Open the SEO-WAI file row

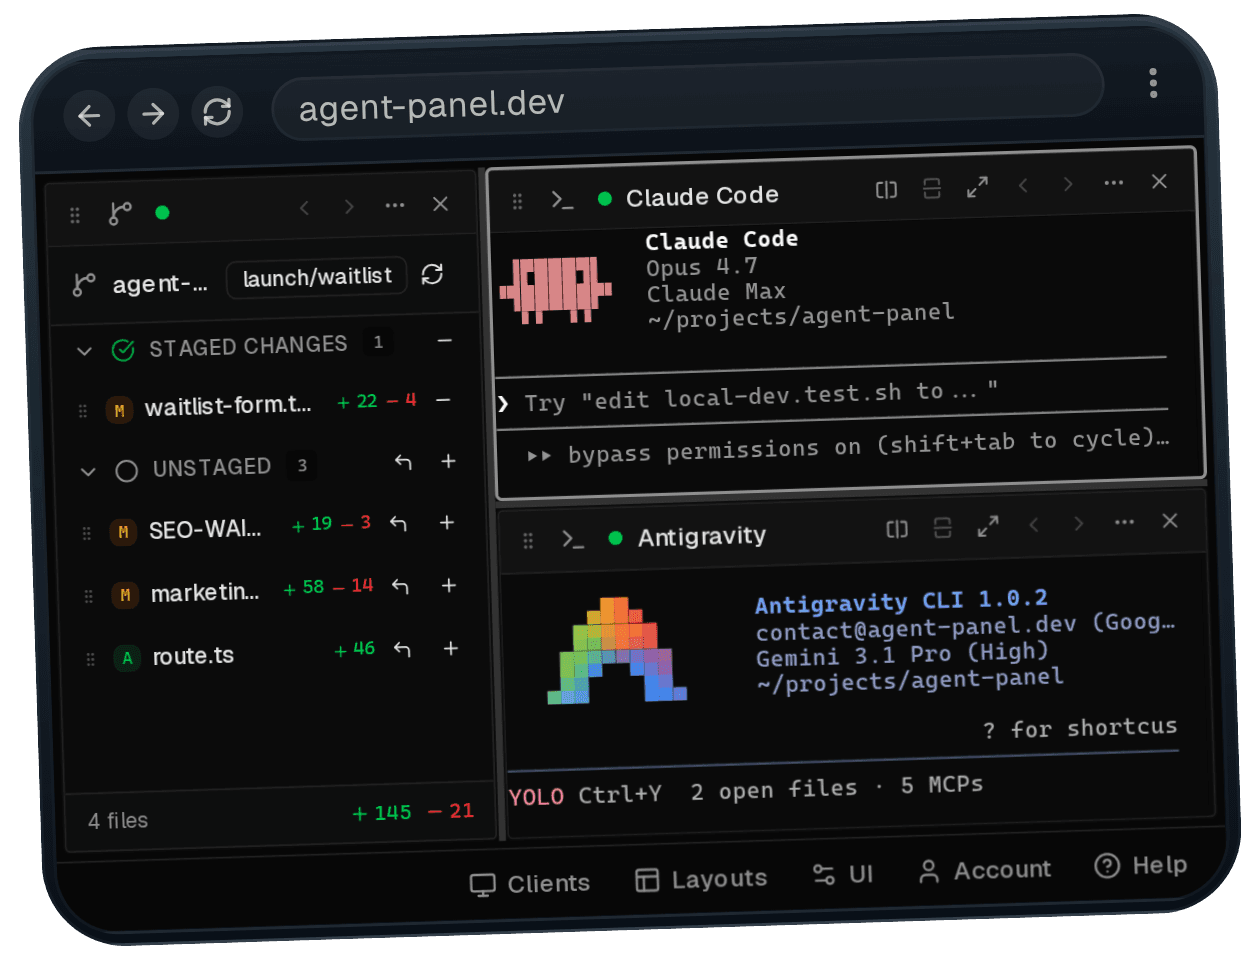click(x=270, y=527)
